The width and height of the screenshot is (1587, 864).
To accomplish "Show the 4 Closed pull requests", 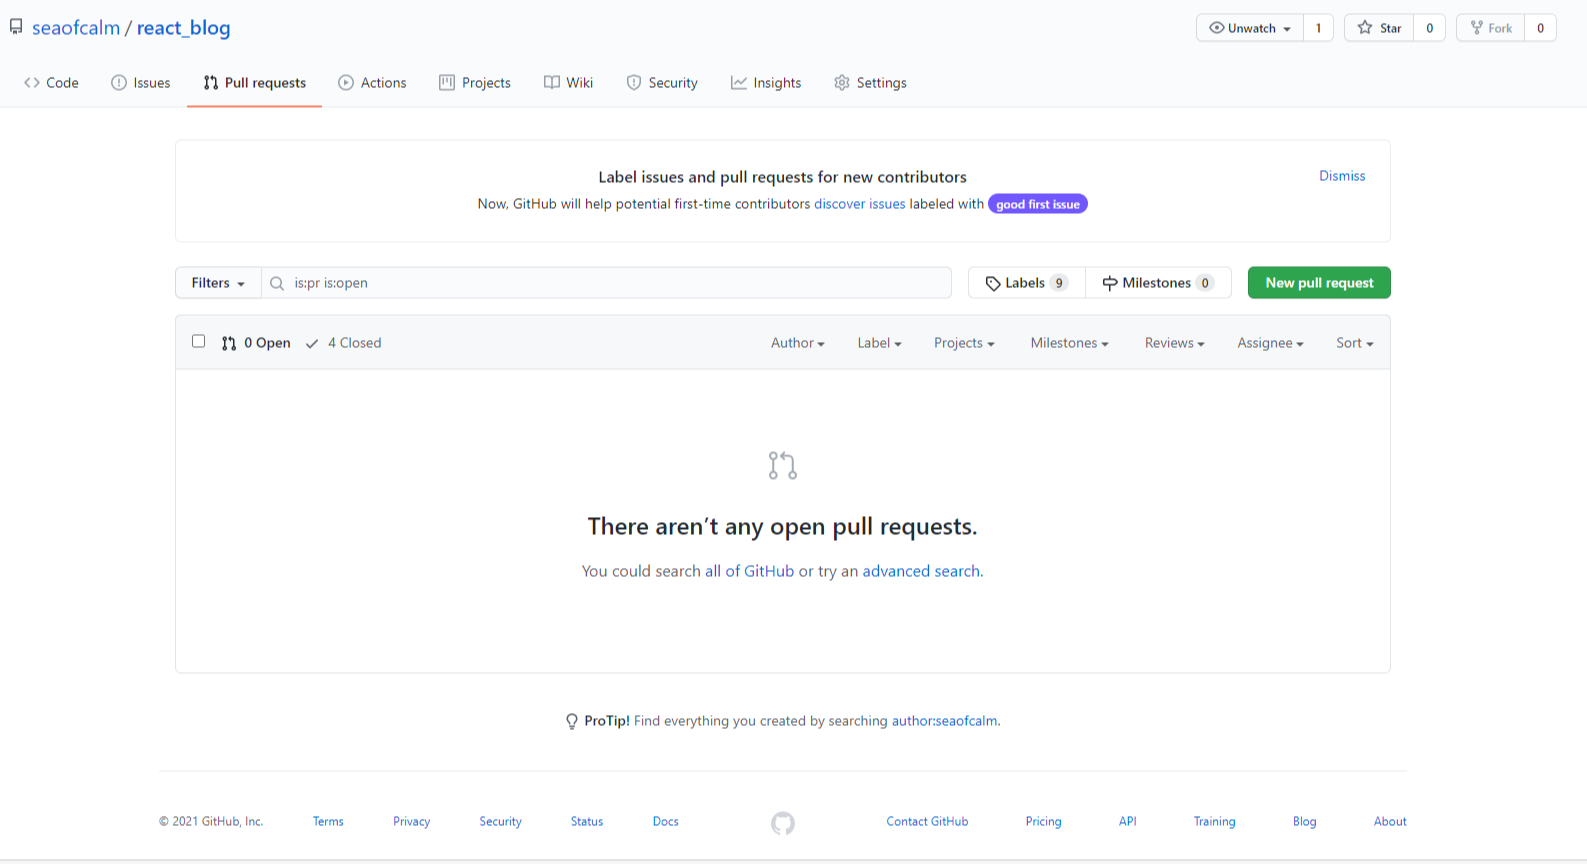I will click(x=343, y=343).
